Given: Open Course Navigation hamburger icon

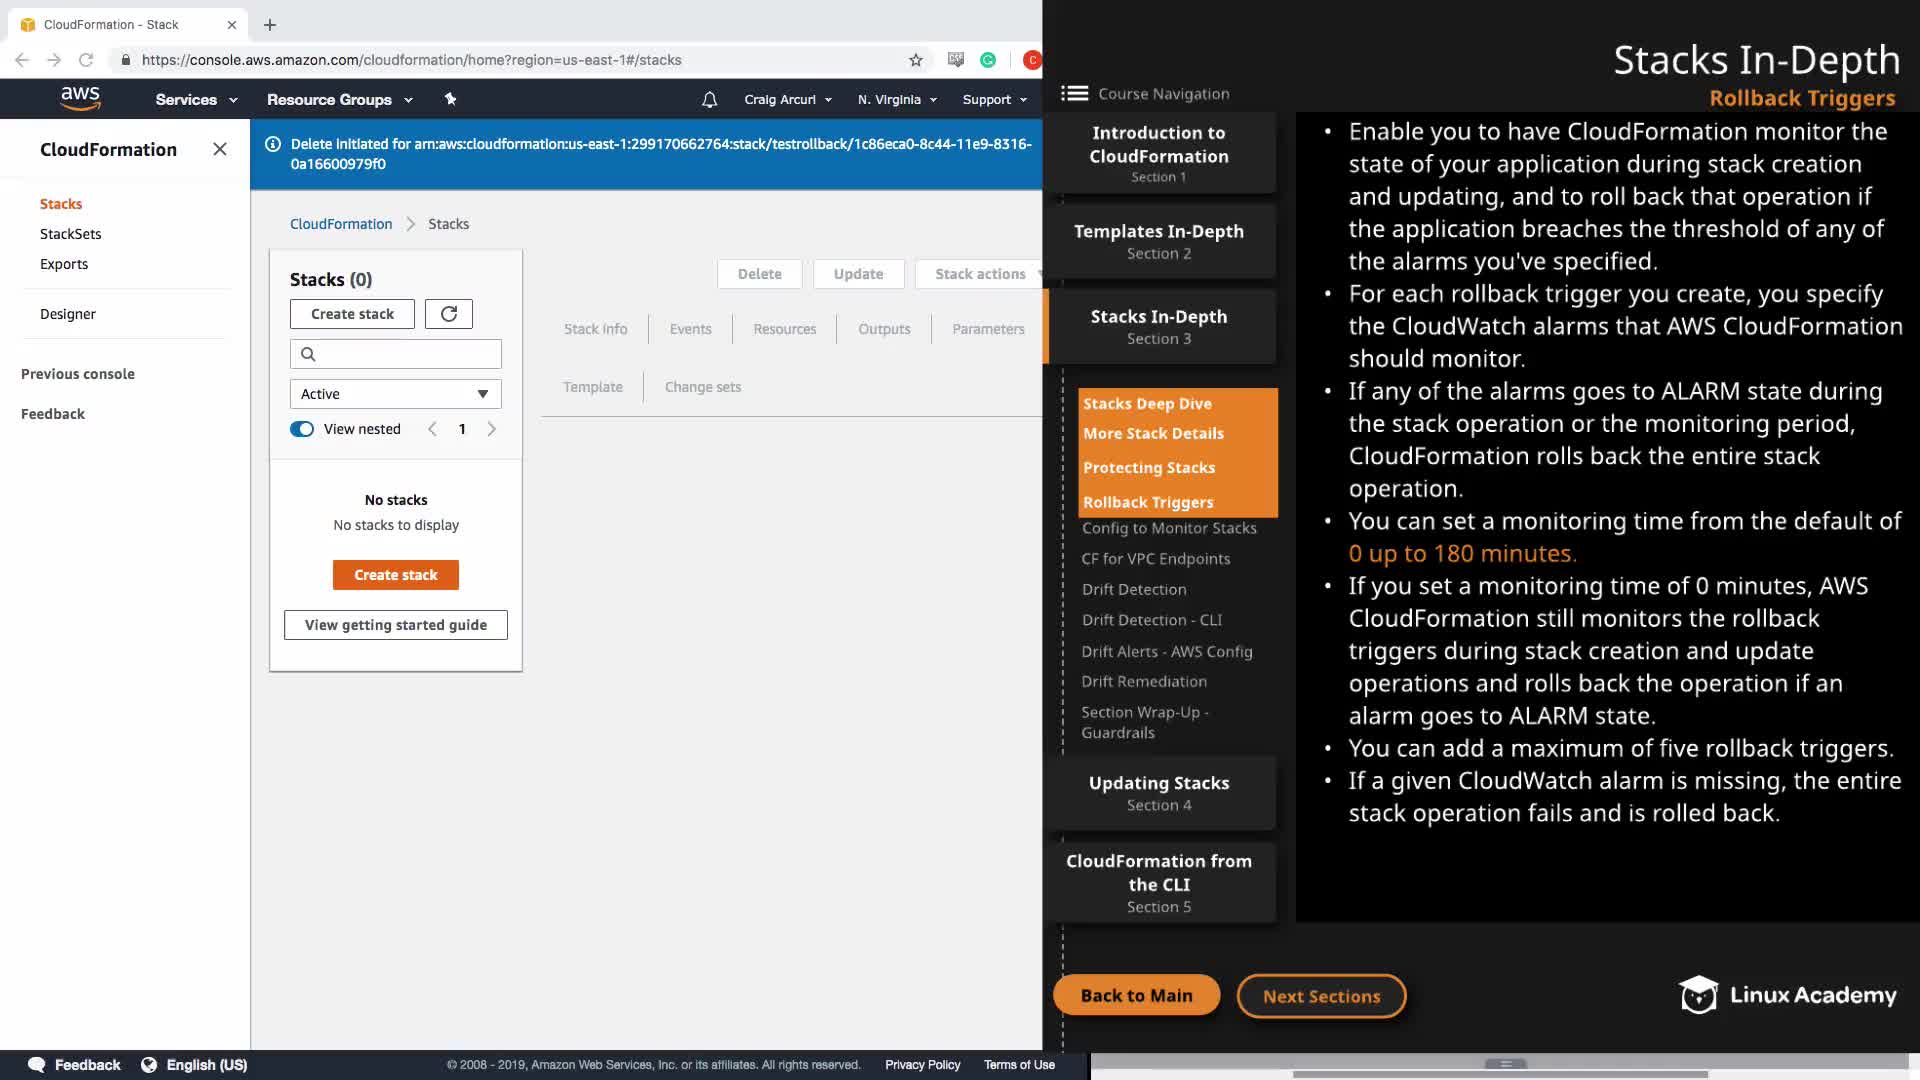Looking at the screenshot, I should click(1074, 93).
